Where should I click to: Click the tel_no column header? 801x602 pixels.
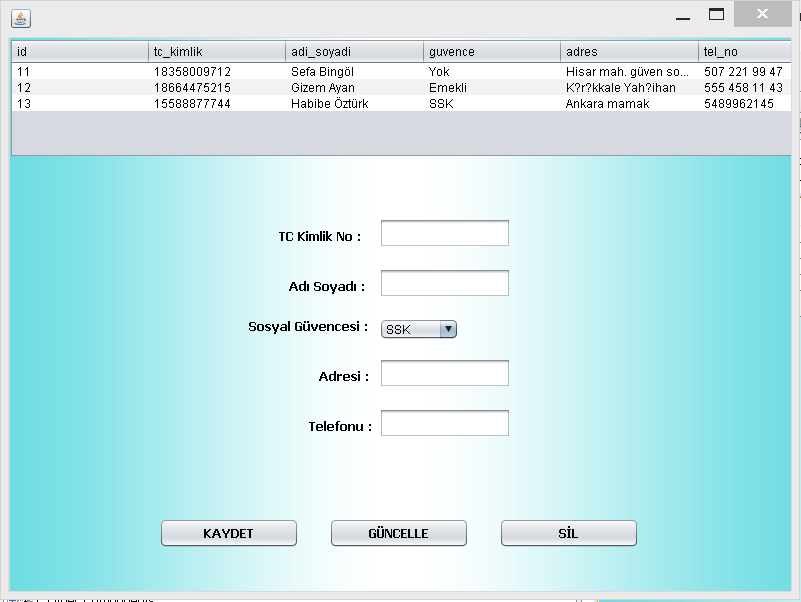745,51
